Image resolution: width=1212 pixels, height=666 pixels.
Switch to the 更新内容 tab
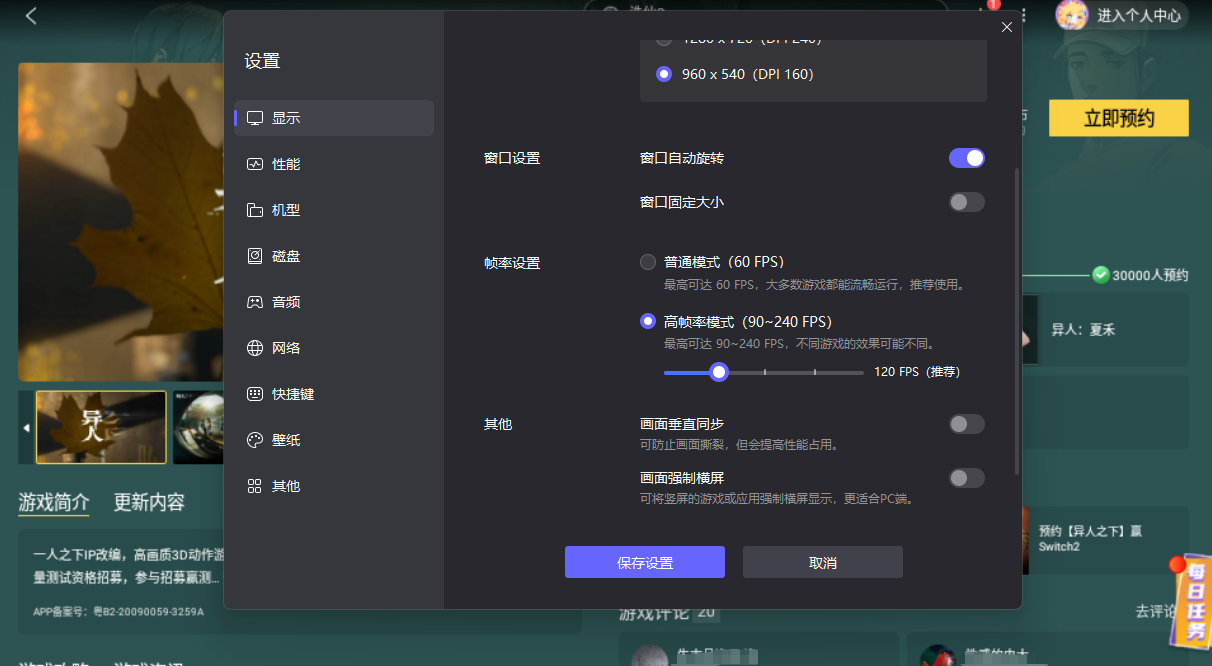[146, 503]
